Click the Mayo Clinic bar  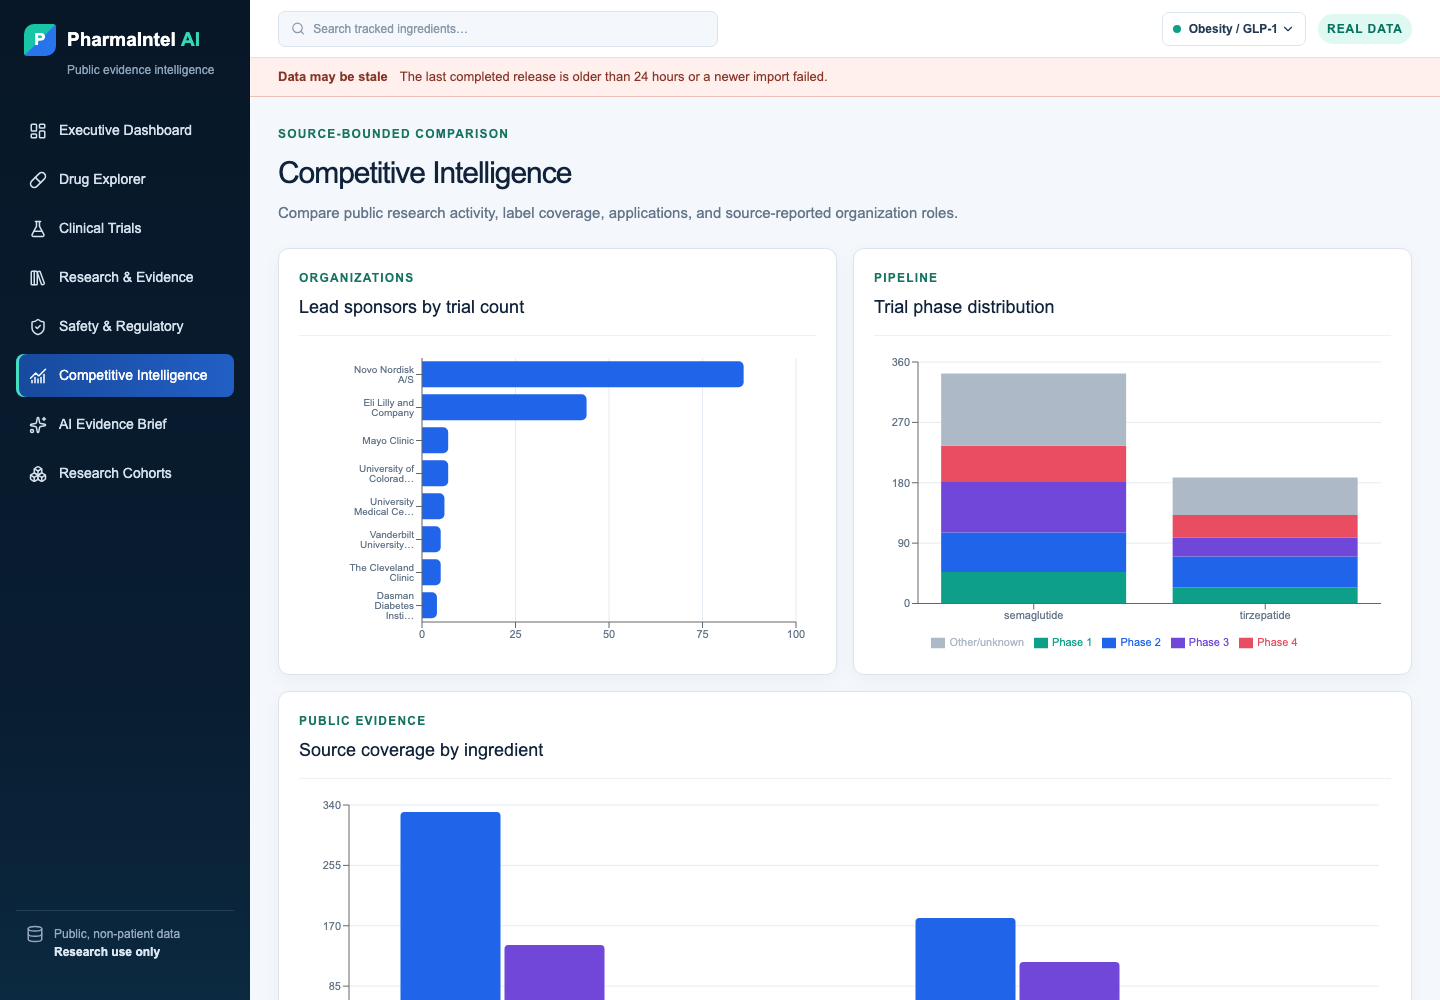(x=435, y=440)
